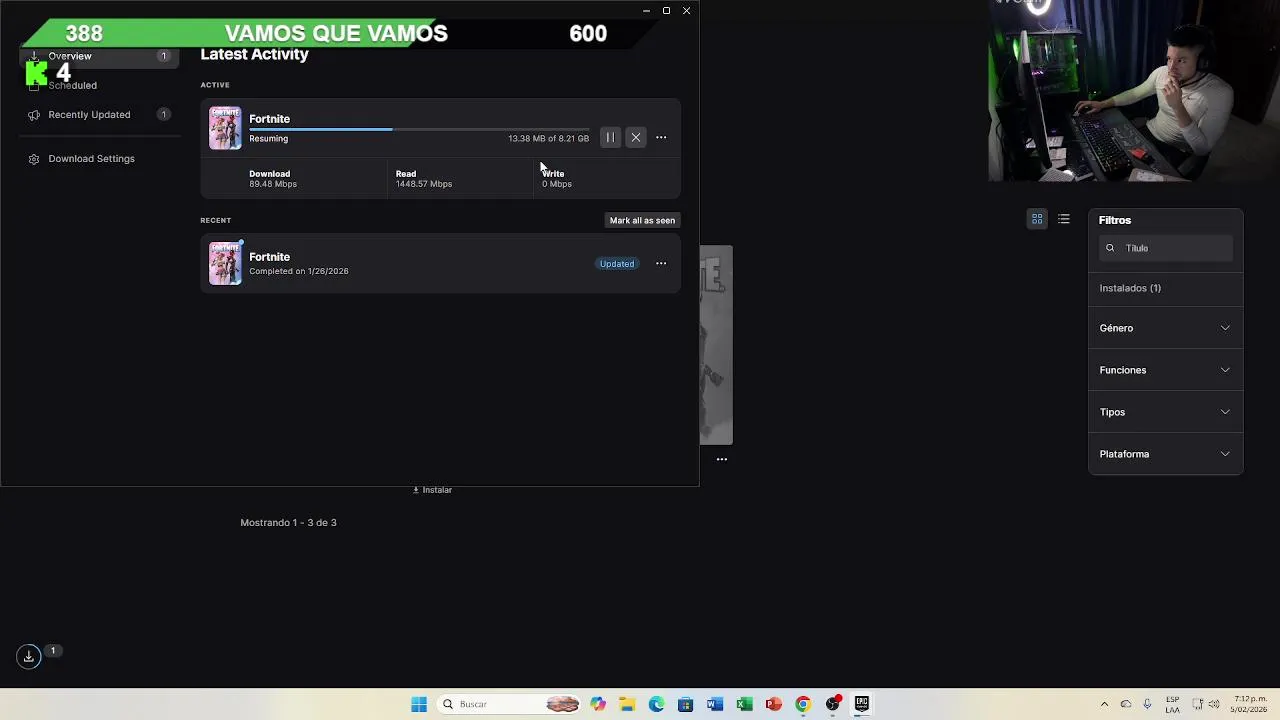
Task: Open the Recently Updated section
Action: point(98,114)
